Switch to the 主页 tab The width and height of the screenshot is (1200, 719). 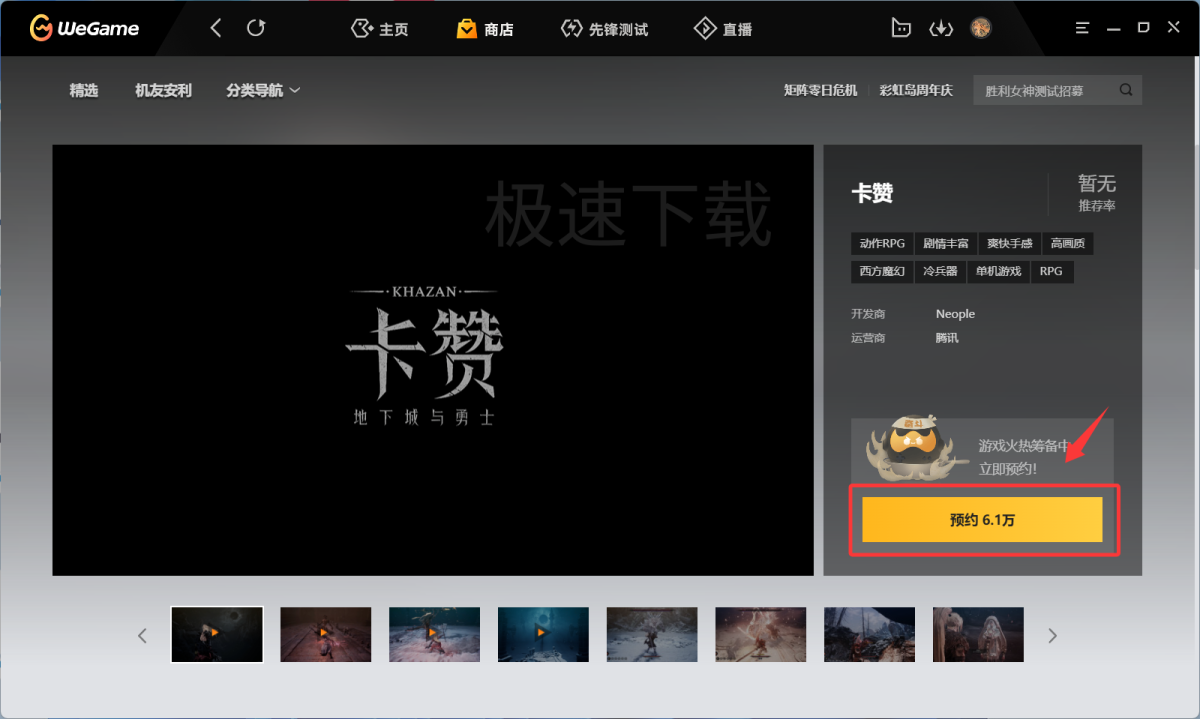[380, 29]
